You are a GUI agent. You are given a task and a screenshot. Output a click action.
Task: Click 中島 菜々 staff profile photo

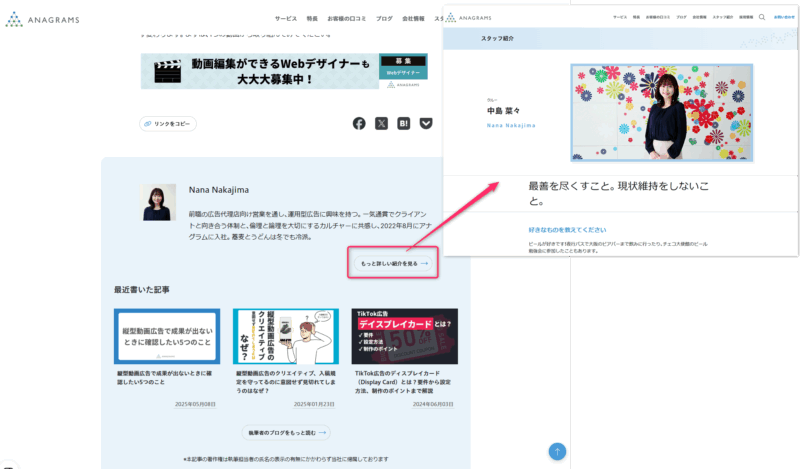pyautogui.click(x=662, y=113)
